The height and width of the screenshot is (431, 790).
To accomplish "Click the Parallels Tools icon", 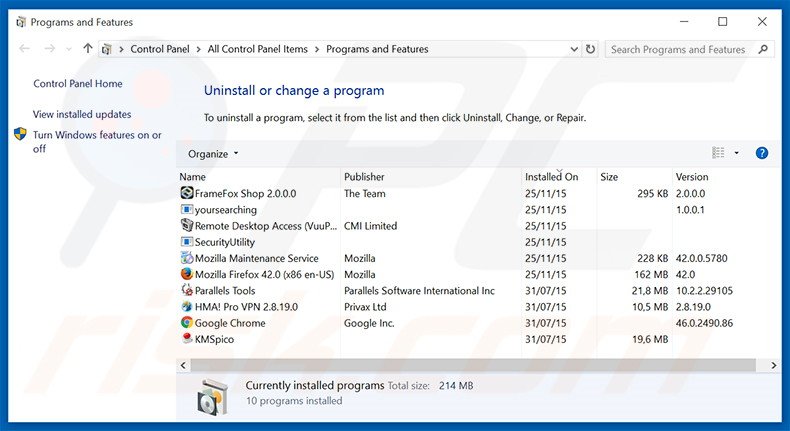I will [x=187, y=290].
